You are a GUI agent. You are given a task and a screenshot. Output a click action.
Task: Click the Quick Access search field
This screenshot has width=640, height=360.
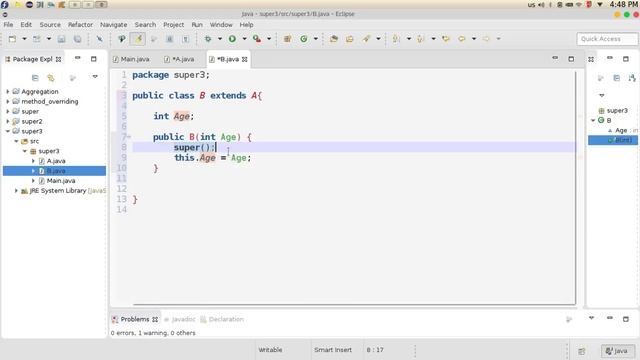(x=607, y=39)
